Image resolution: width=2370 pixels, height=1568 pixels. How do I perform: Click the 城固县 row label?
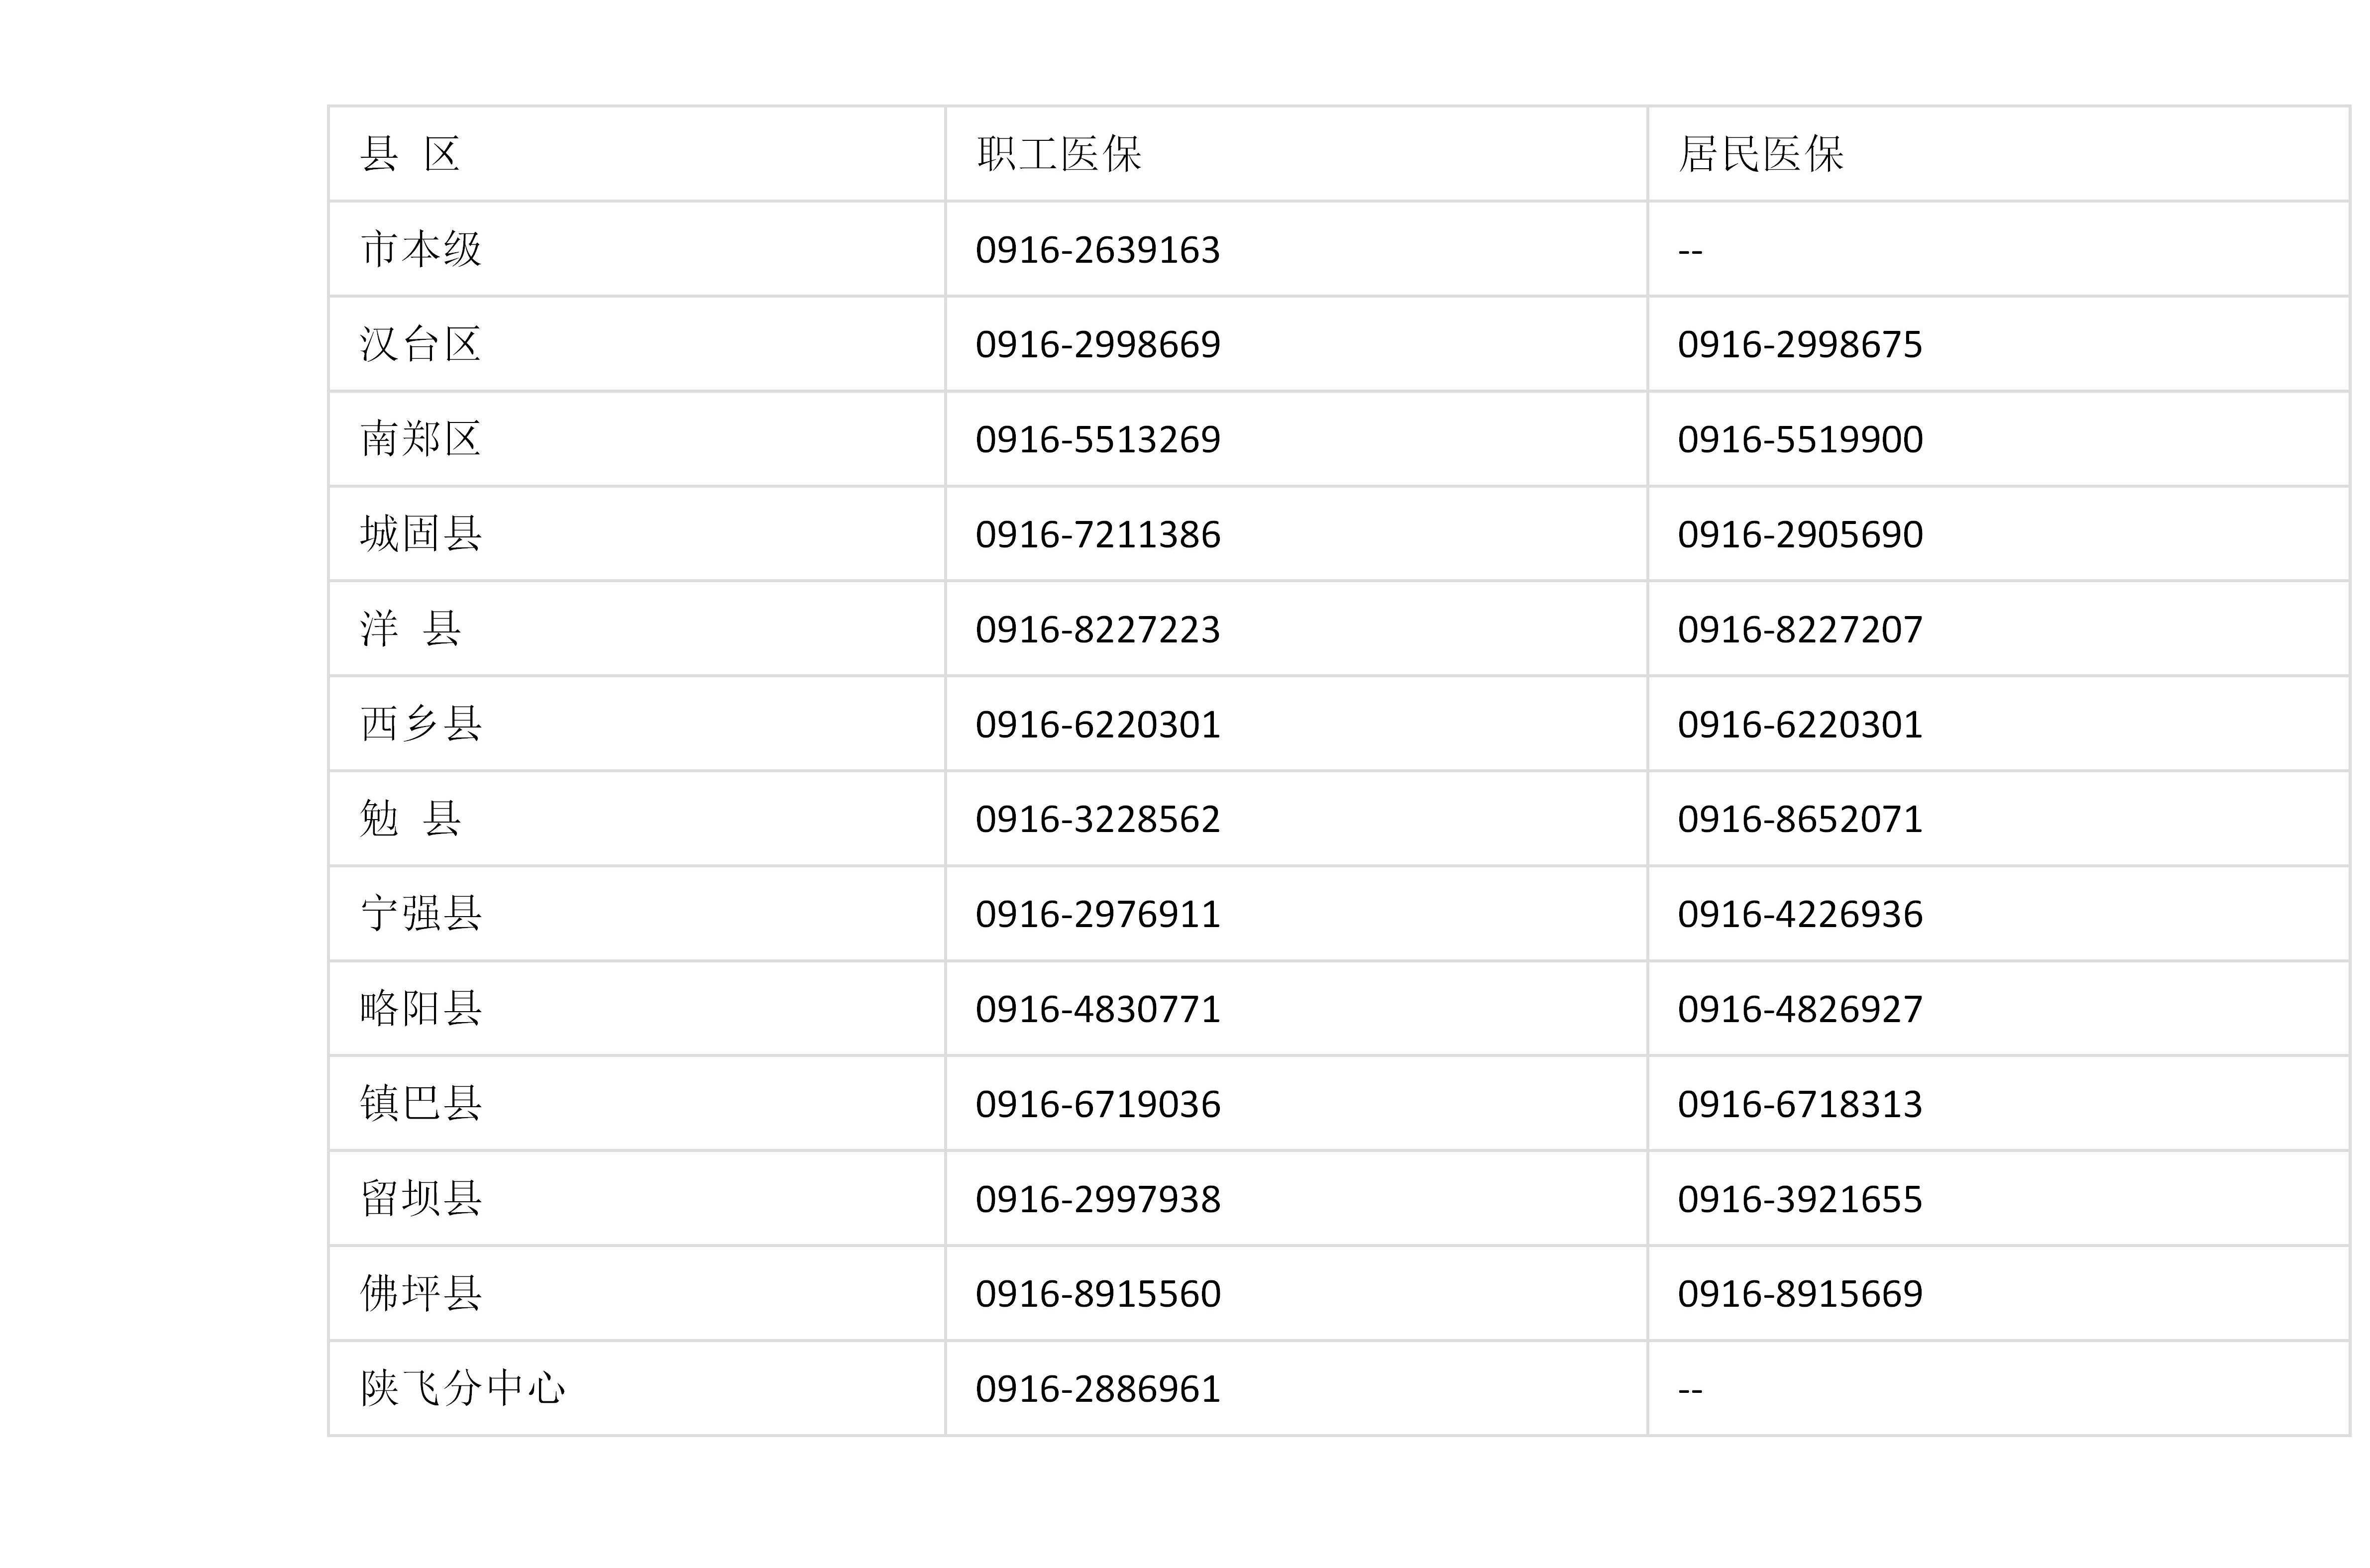click(420, 534)
